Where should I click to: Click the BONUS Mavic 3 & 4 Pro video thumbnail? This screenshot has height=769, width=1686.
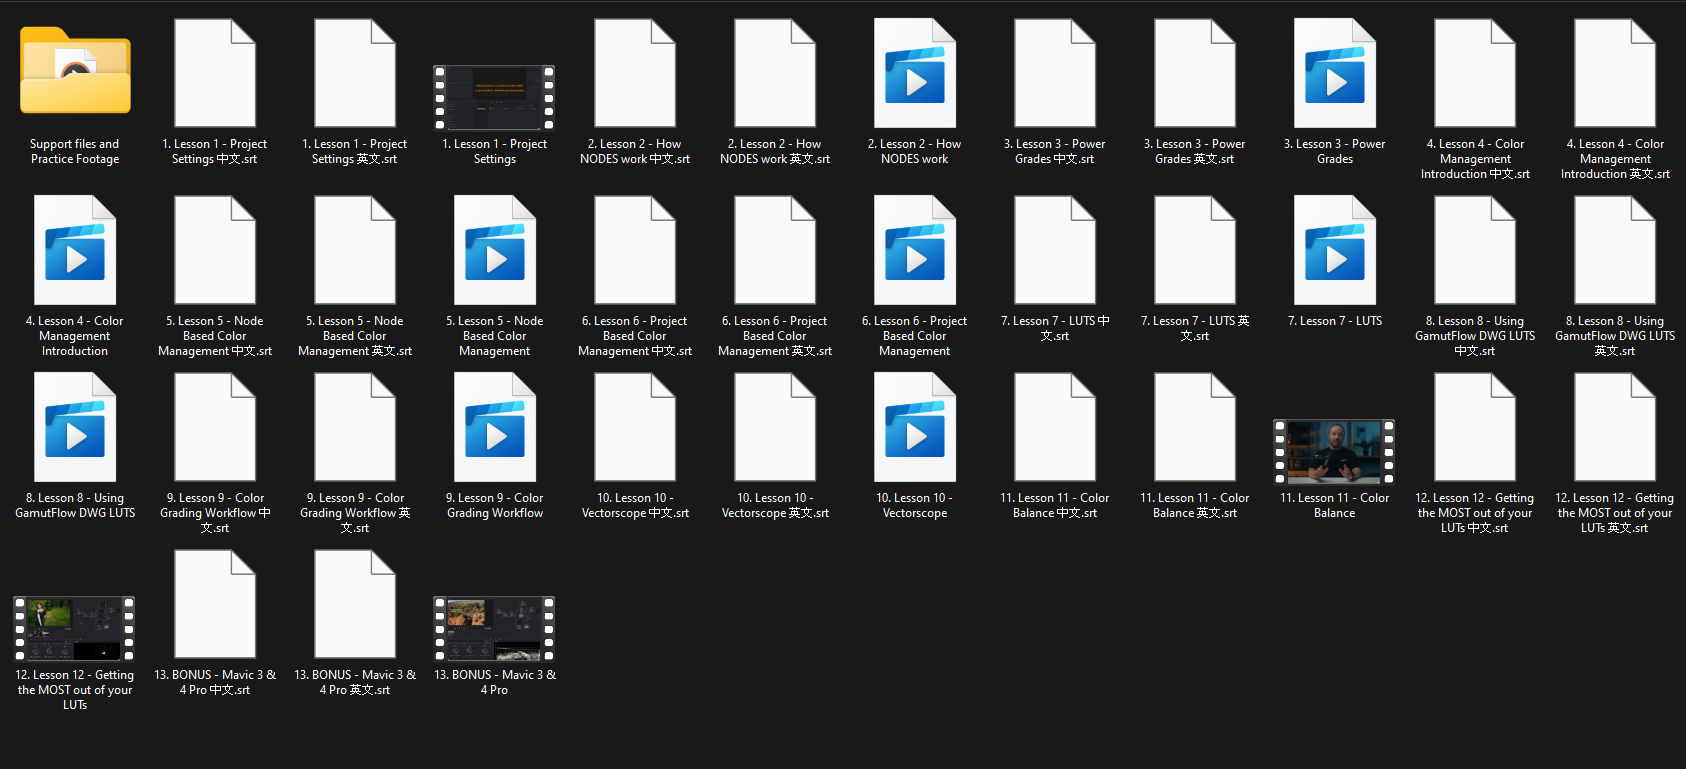(494, 629)
